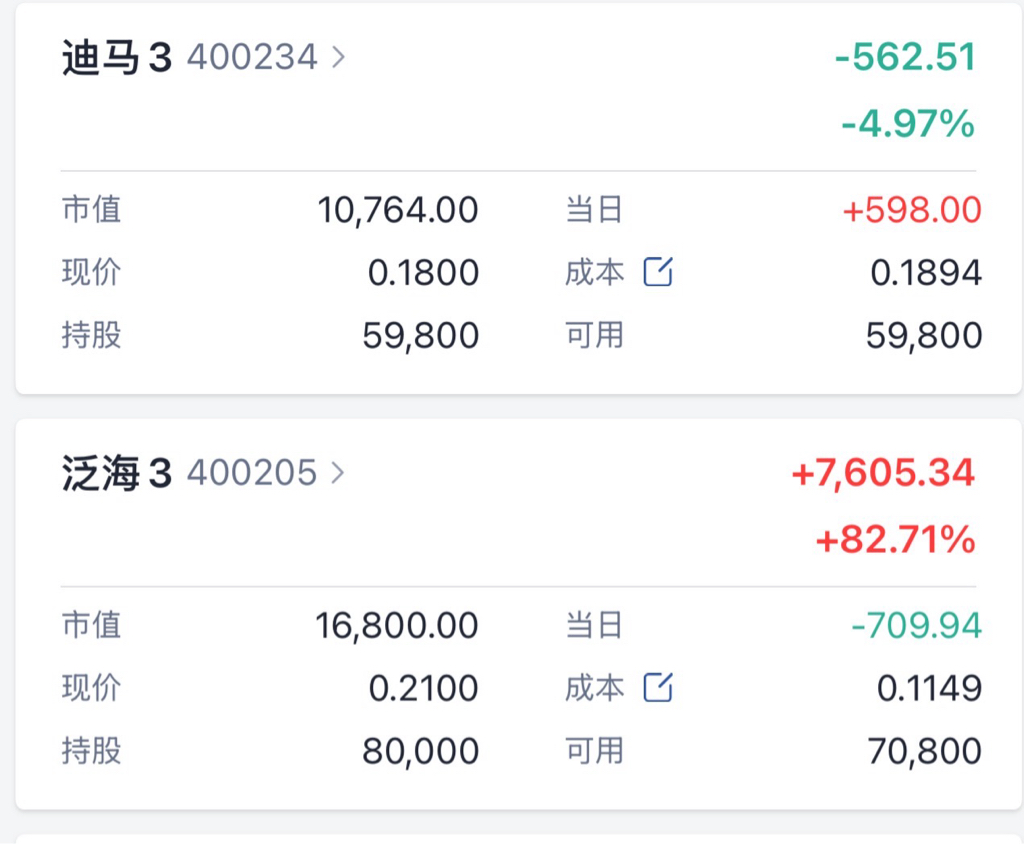The image size is (1024, 844).
Task: Tap 泛海3 daily loss -709.94
Action: point(917,626)
